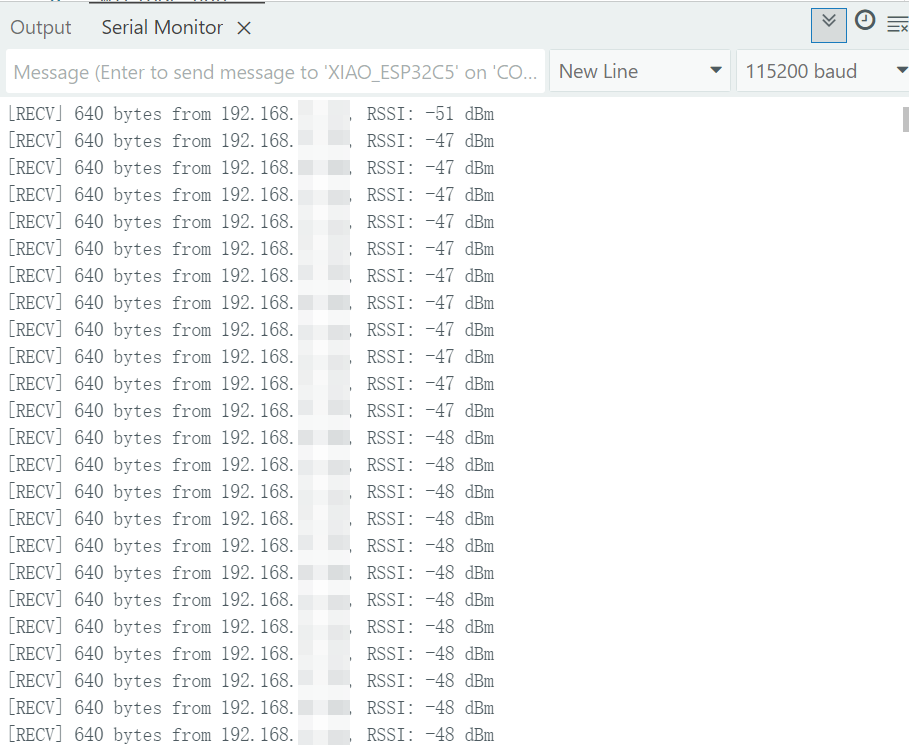This screenshot has height=751, width=909.
Task: Open the 115200 baud rate dropdown
Action: pos(822,72)
